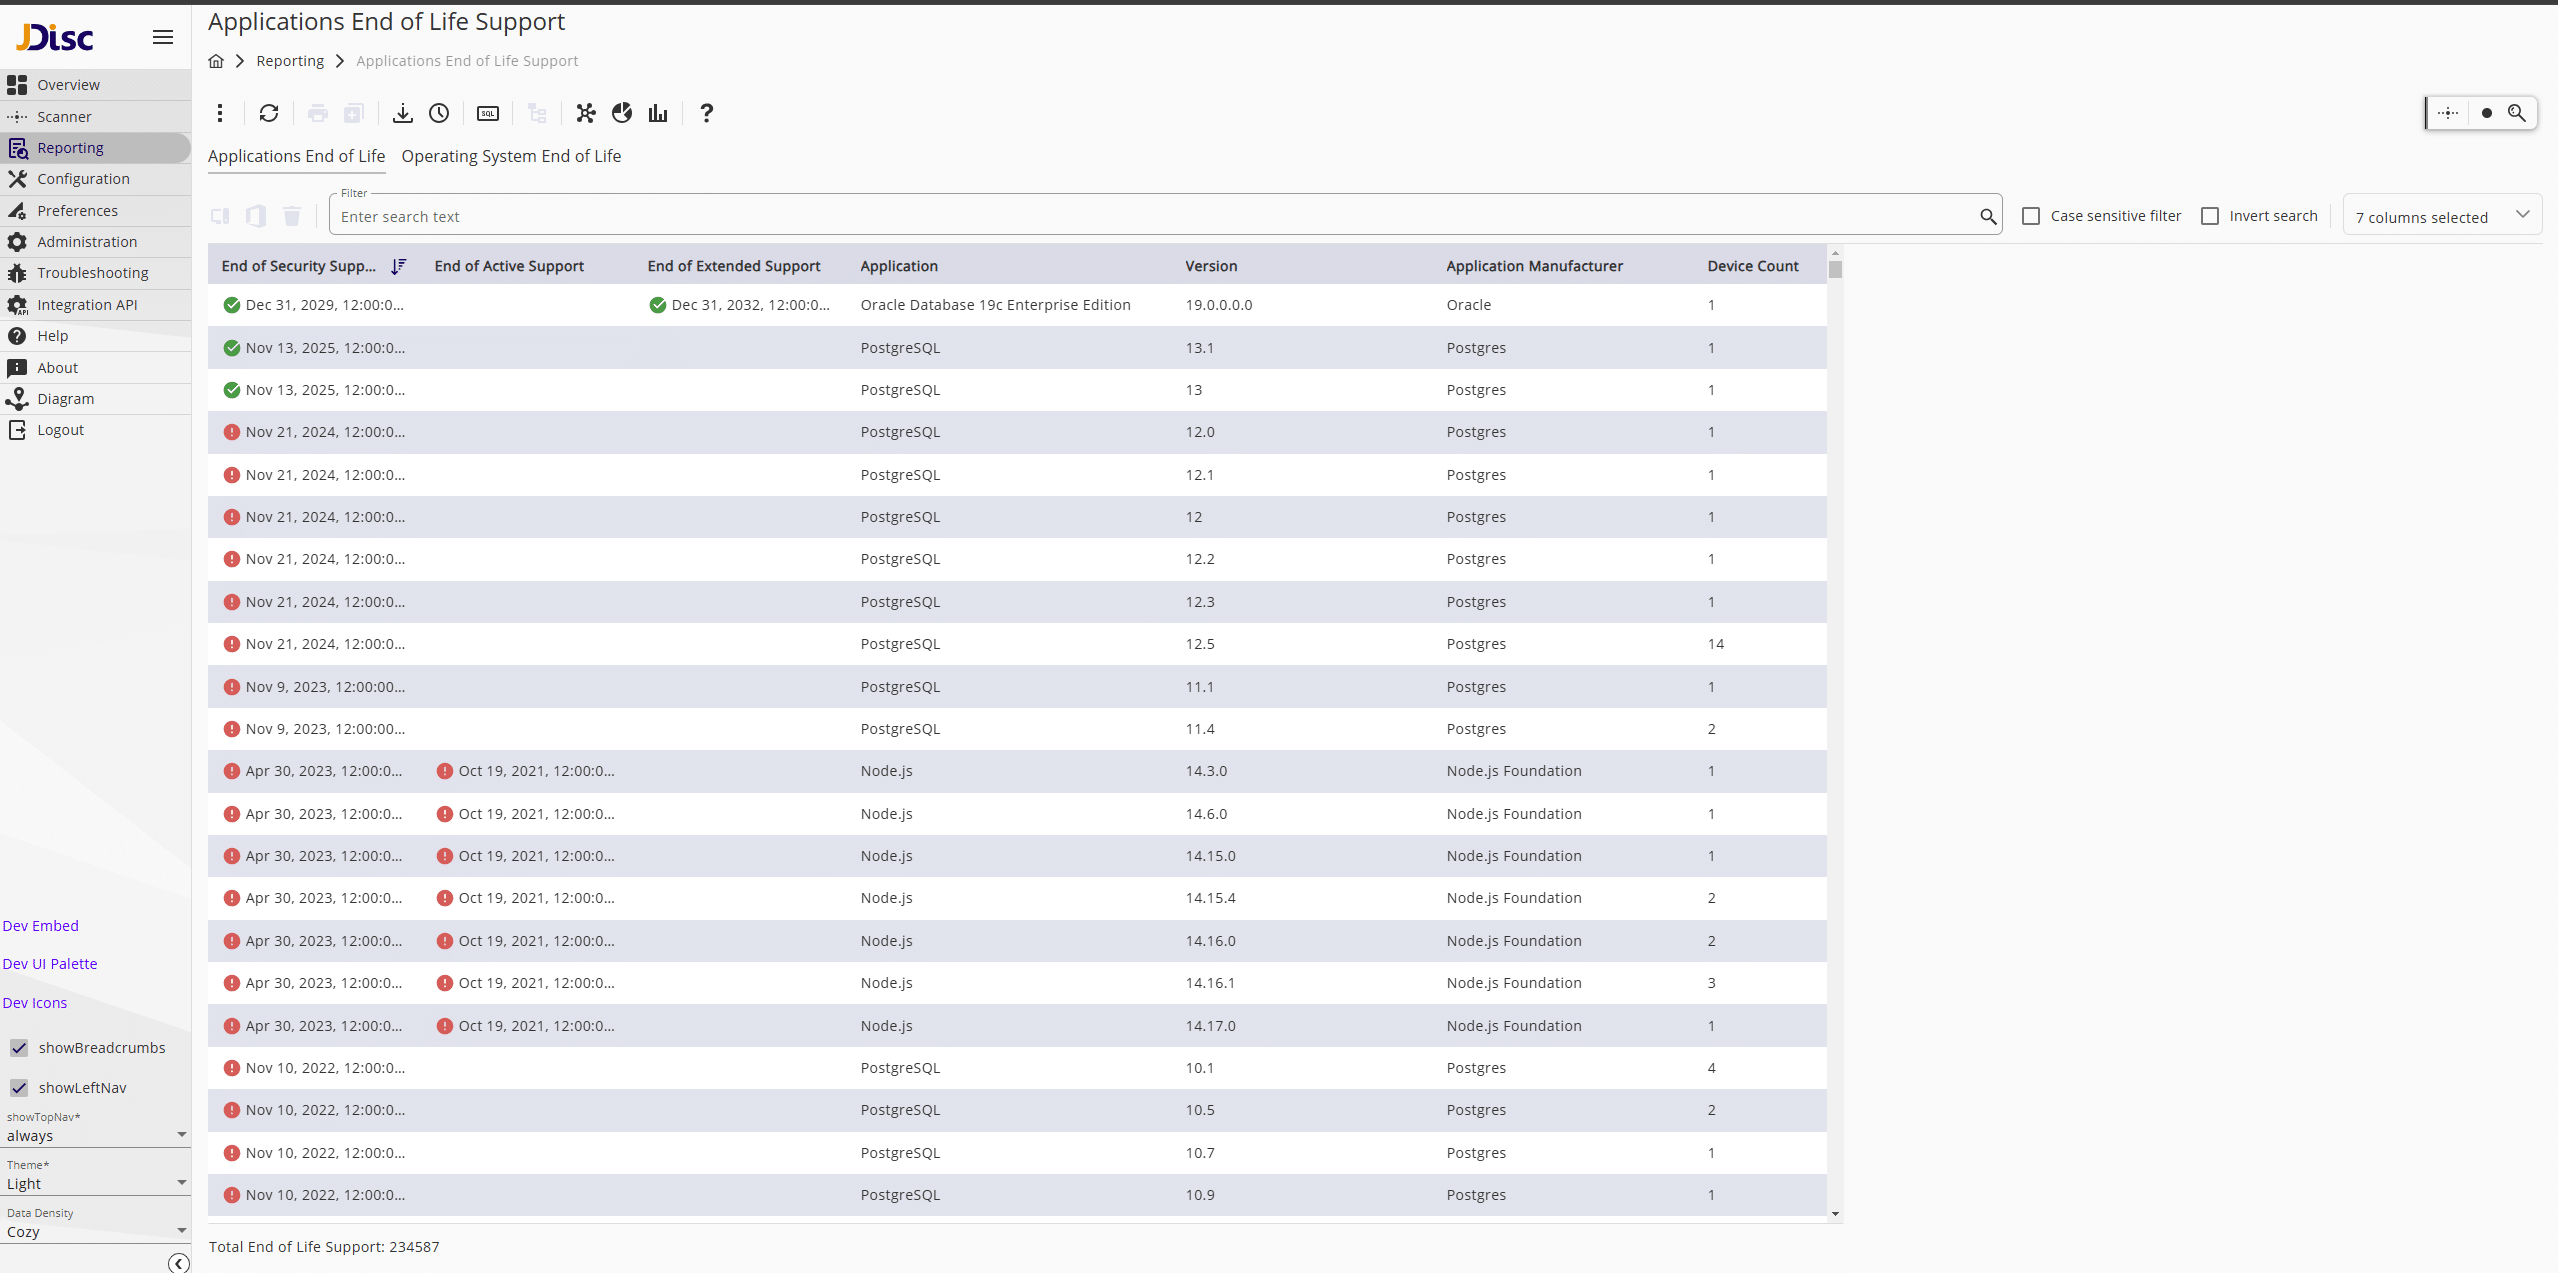The image size is (2558, 1273).
Task: Click the question mark help icon
Action: 706,113
